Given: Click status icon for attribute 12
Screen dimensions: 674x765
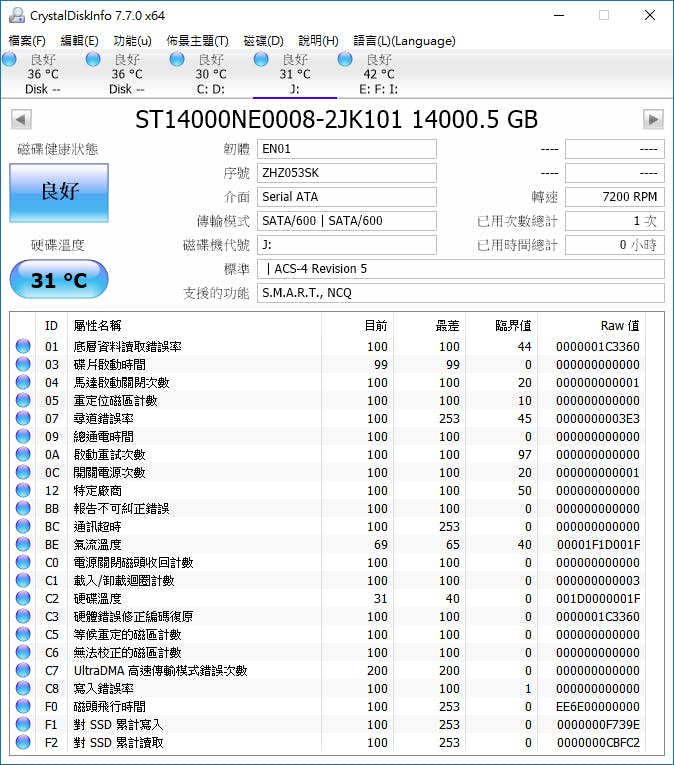Looking at the screenshot, I should coord(23,491).
